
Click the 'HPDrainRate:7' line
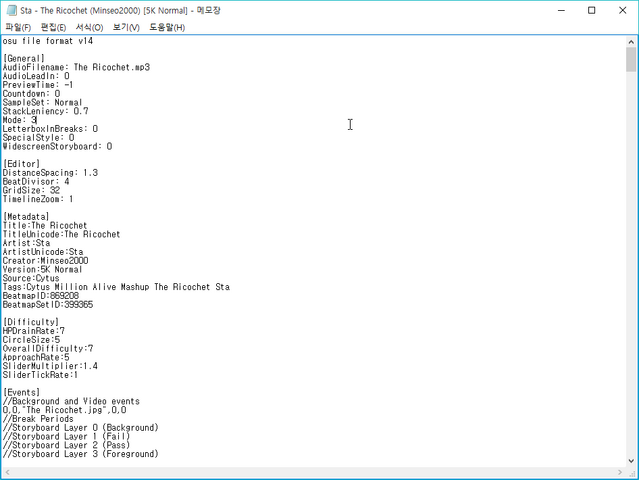(x=33, y=331)
